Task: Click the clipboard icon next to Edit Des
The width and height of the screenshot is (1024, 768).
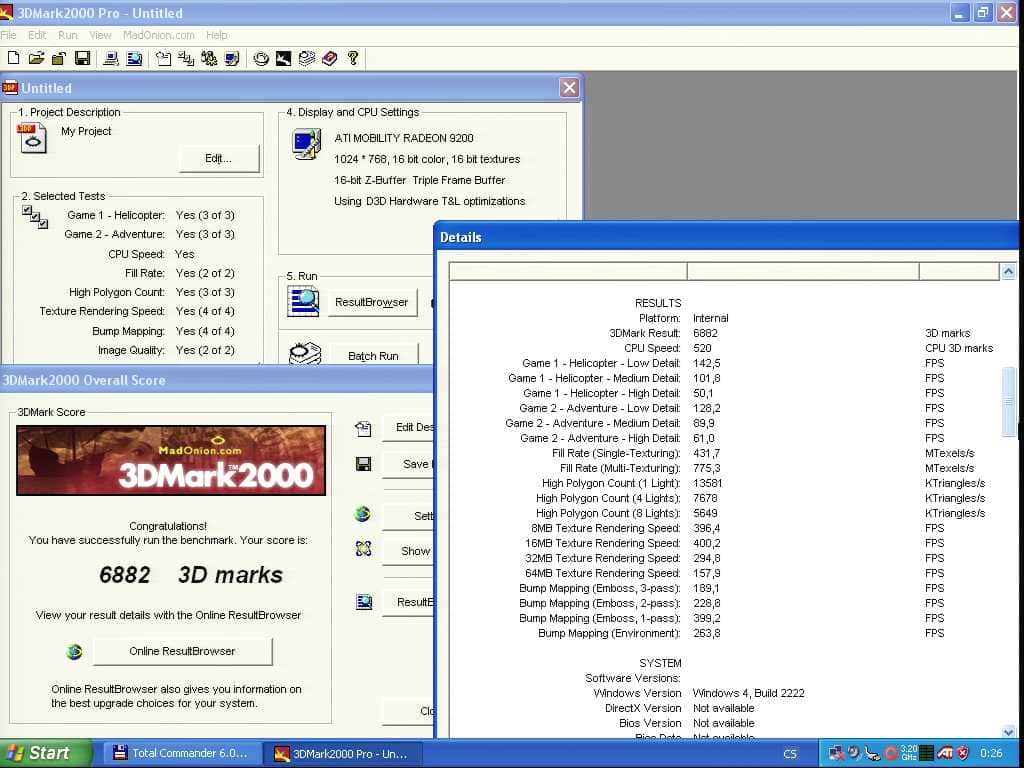Action: point(363,428)
